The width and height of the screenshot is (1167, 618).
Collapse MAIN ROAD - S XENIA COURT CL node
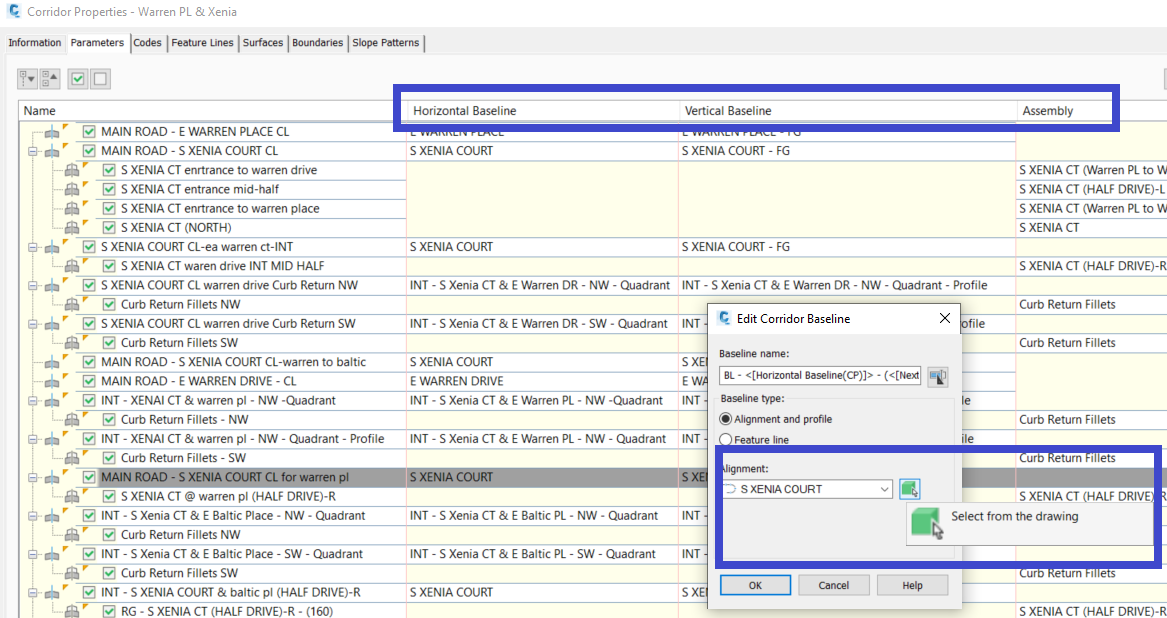click(x=32, y=151)
